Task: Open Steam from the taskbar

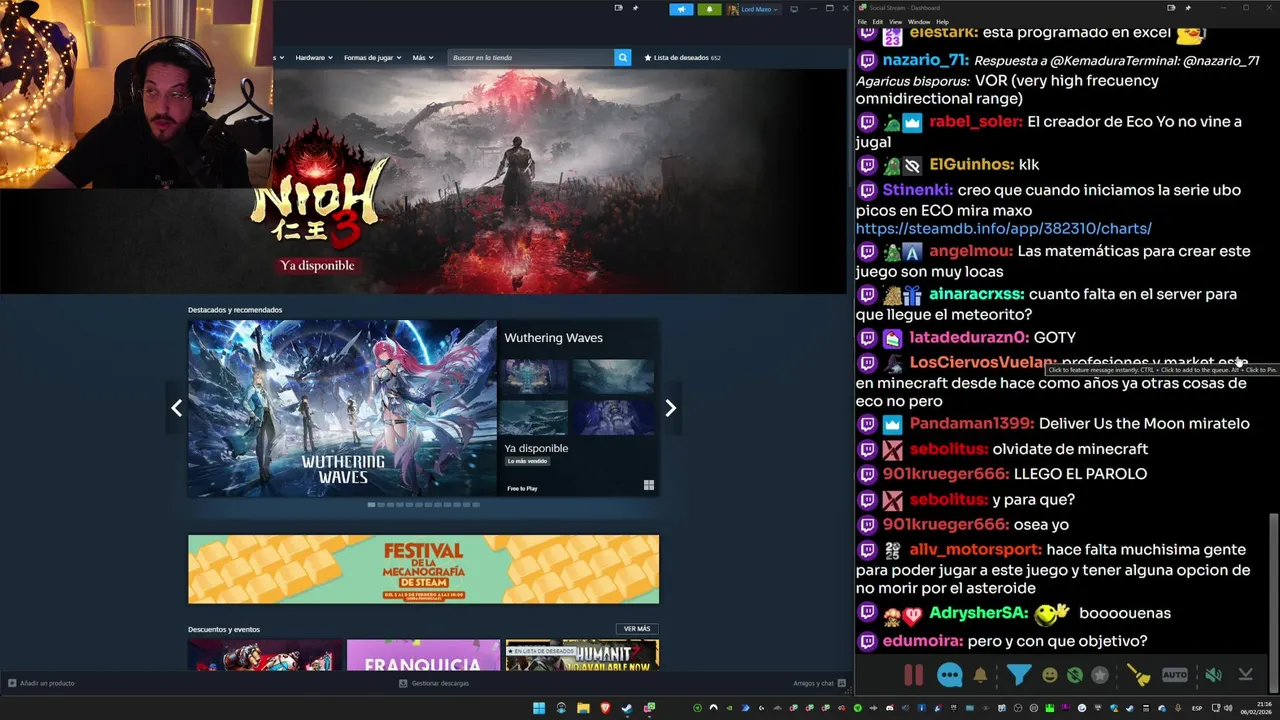Action: [x=627, y=708]
